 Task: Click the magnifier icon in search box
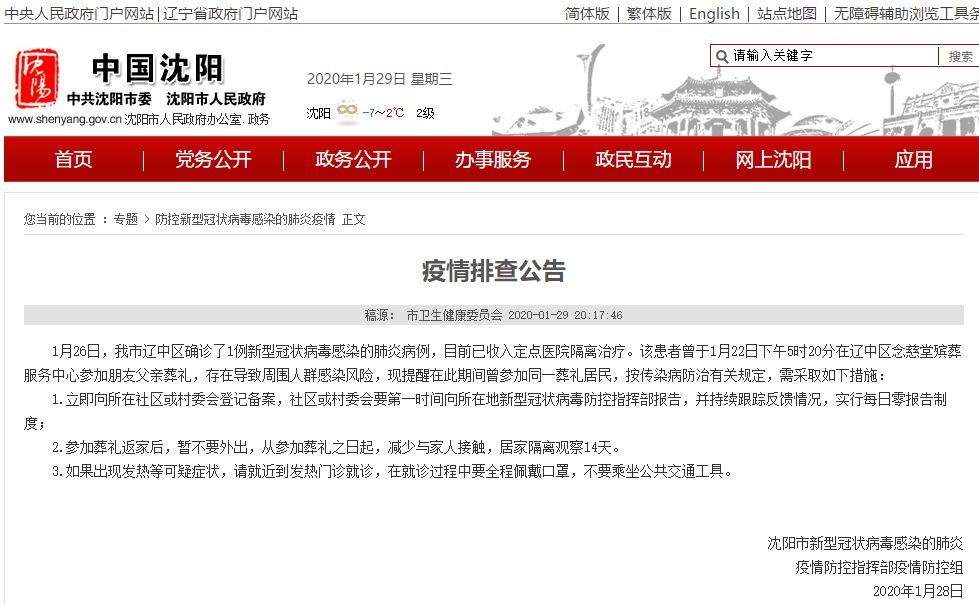point(722,56)
